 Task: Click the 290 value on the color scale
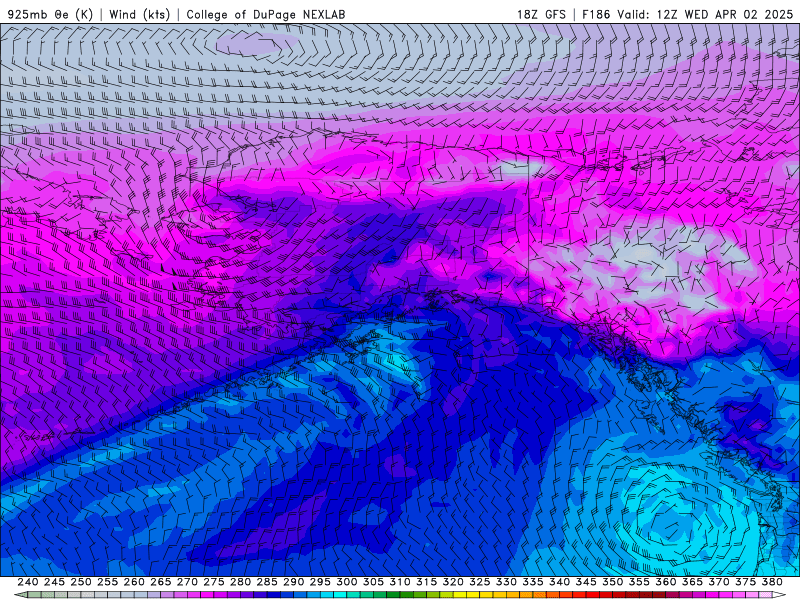point(293,582)
